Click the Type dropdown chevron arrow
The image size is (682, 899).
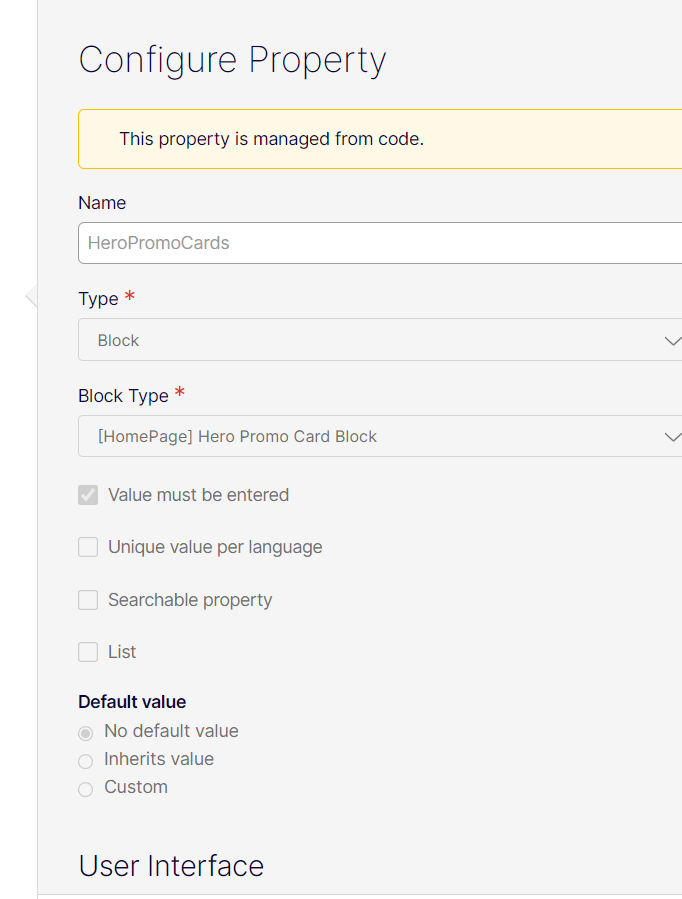click(x=671, y=341)
